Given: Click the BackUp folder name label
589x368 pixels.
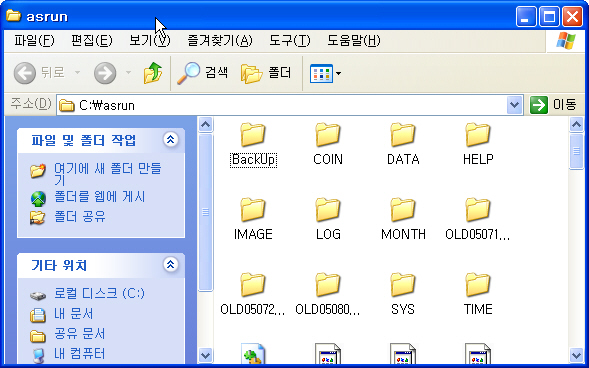Looking at the screenshot, I should click(x=253, y=160).
